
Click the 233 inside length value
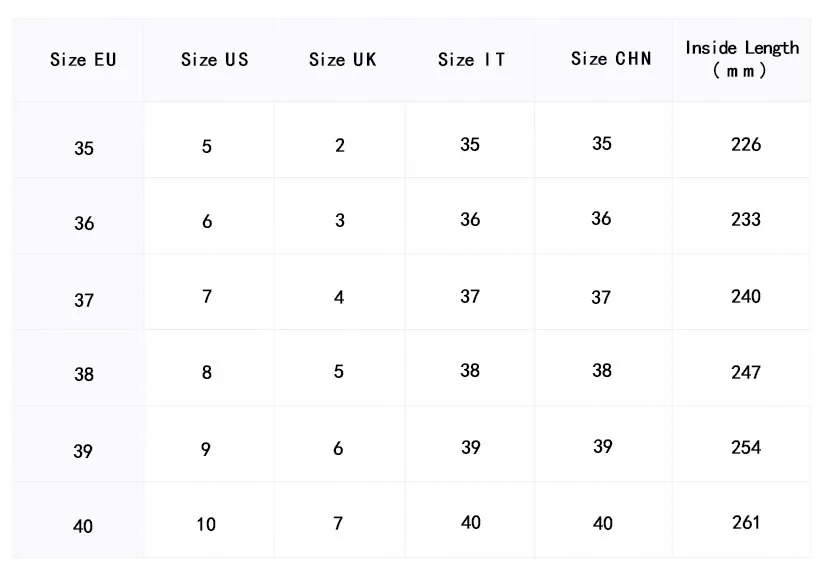746,220
